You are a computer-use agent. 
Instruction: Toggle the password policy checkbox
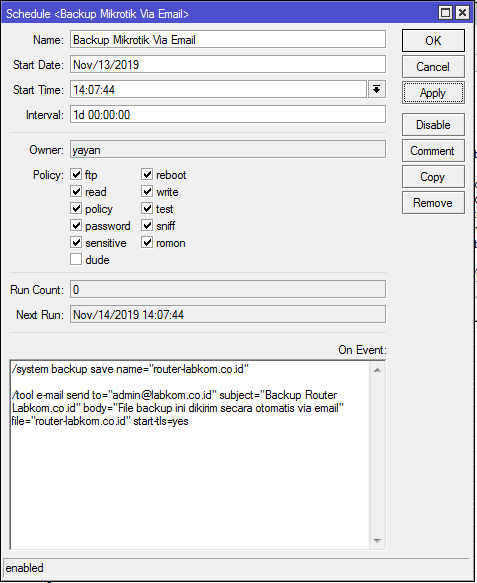(76, 226)
